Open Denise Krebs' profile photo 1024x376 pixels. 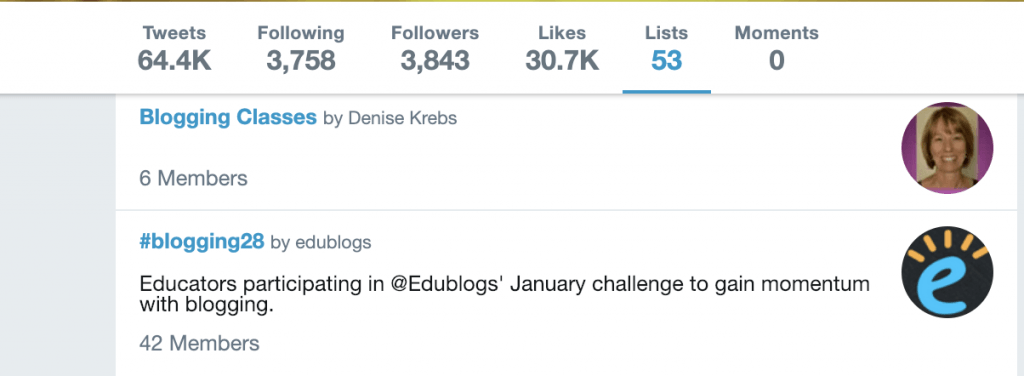pos(947,148)
